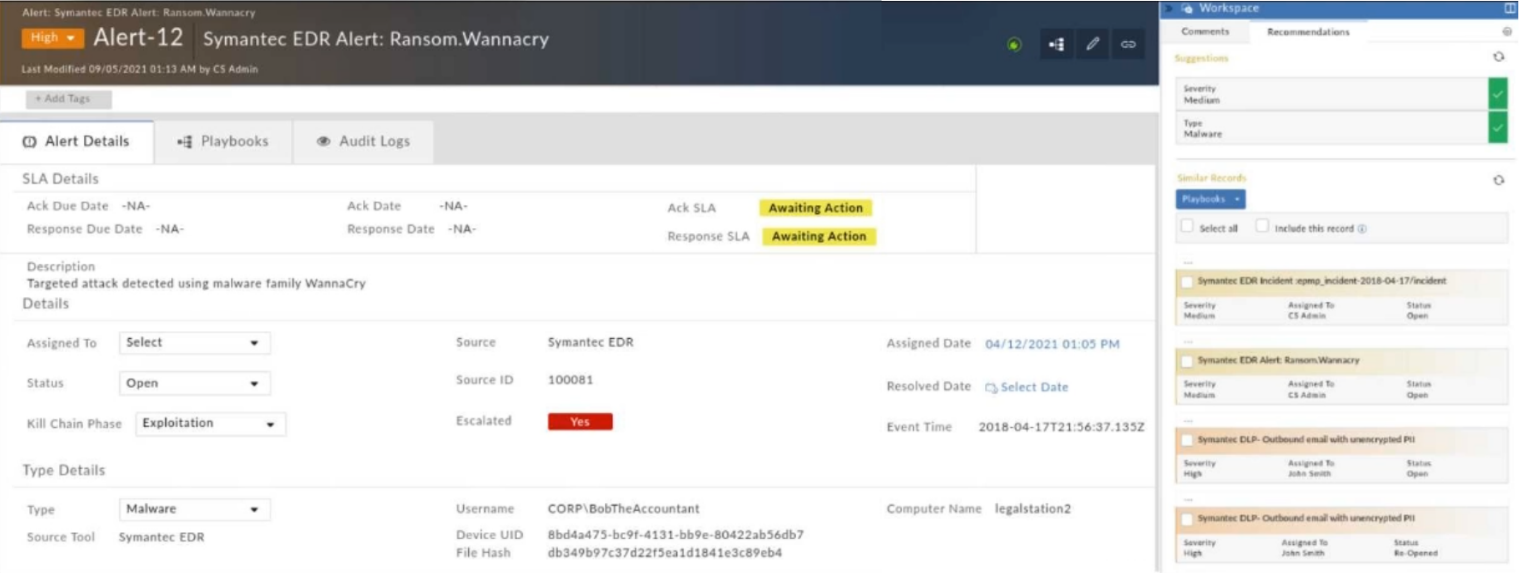Tick the Select all checkbox
The height and width of the screenshot is (573, 1520).
tap(1187, 227)
